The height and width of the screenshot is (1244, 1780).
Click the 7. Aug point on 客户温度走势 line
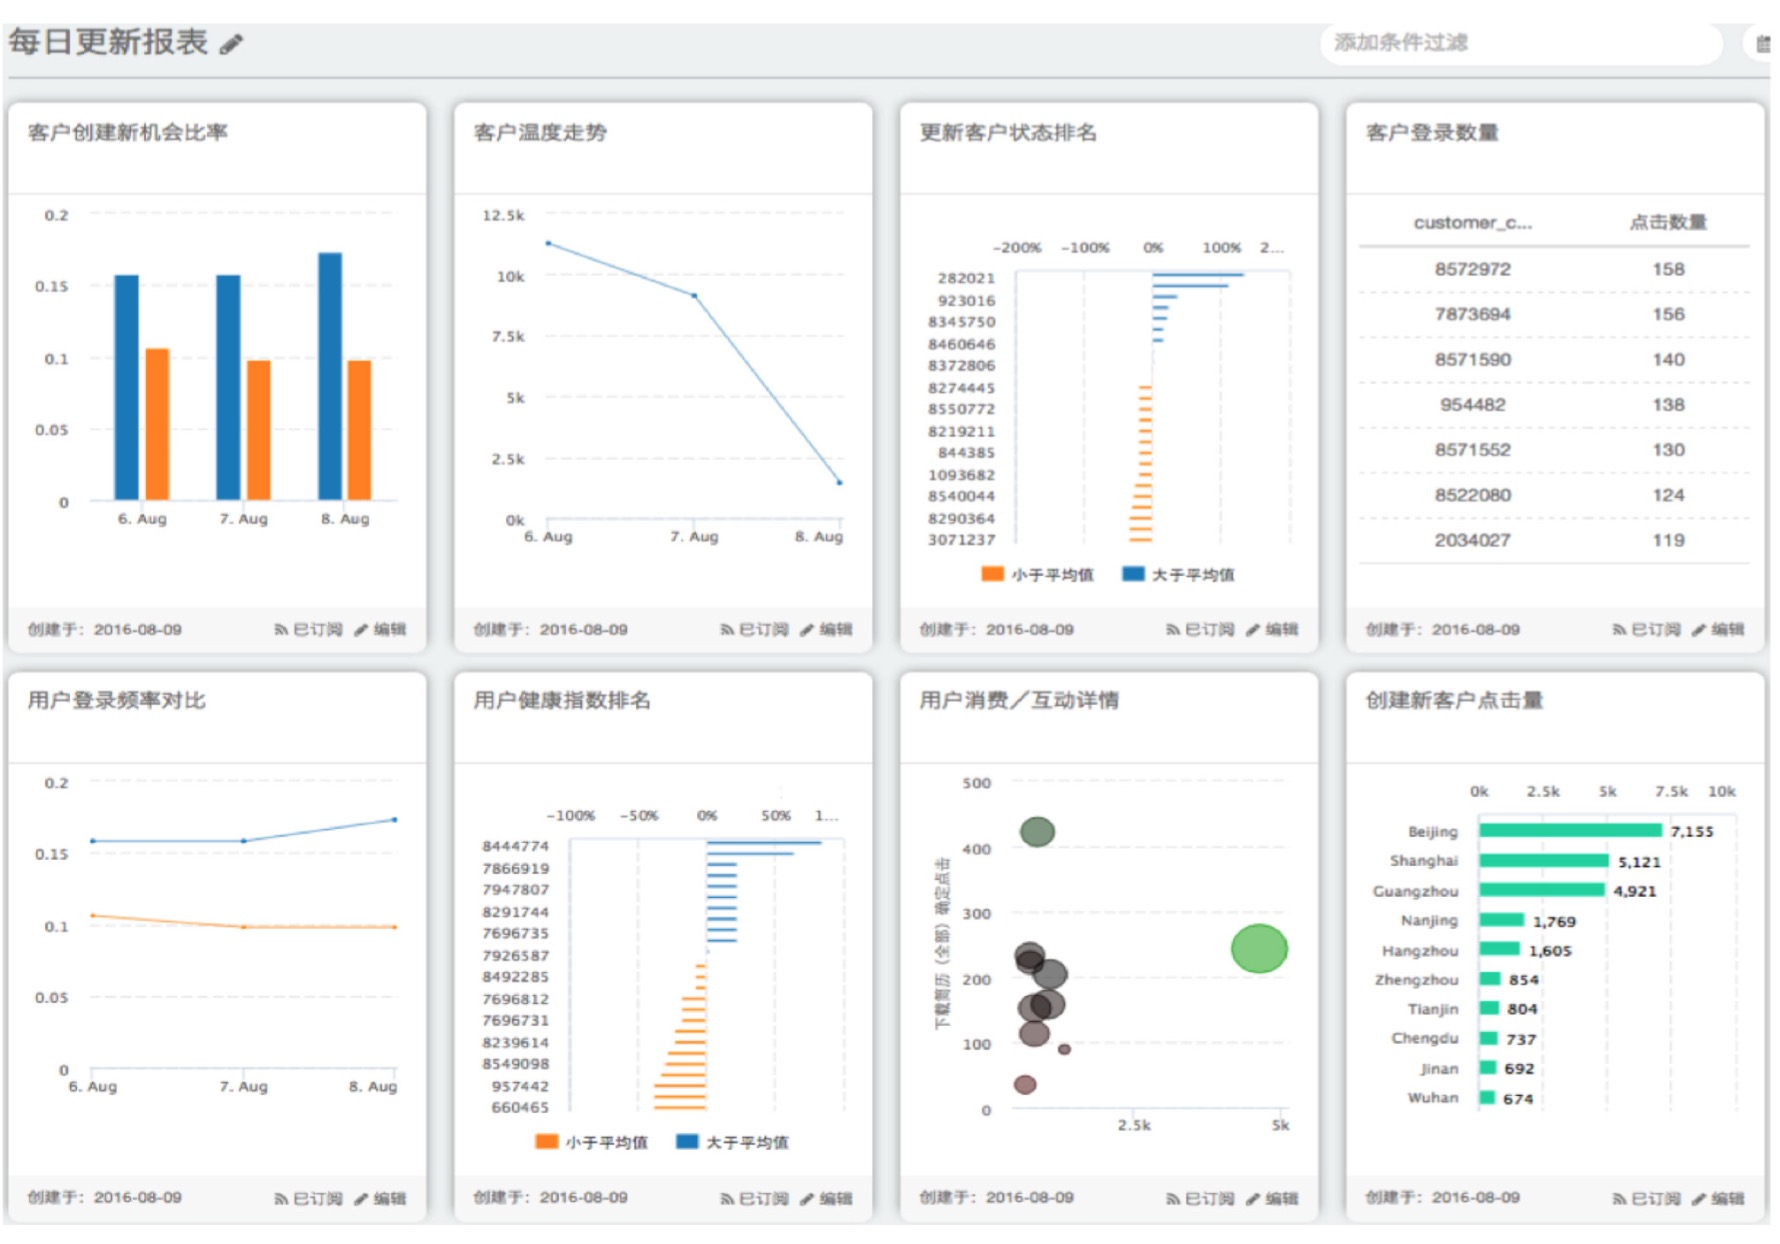coord(694,296)
